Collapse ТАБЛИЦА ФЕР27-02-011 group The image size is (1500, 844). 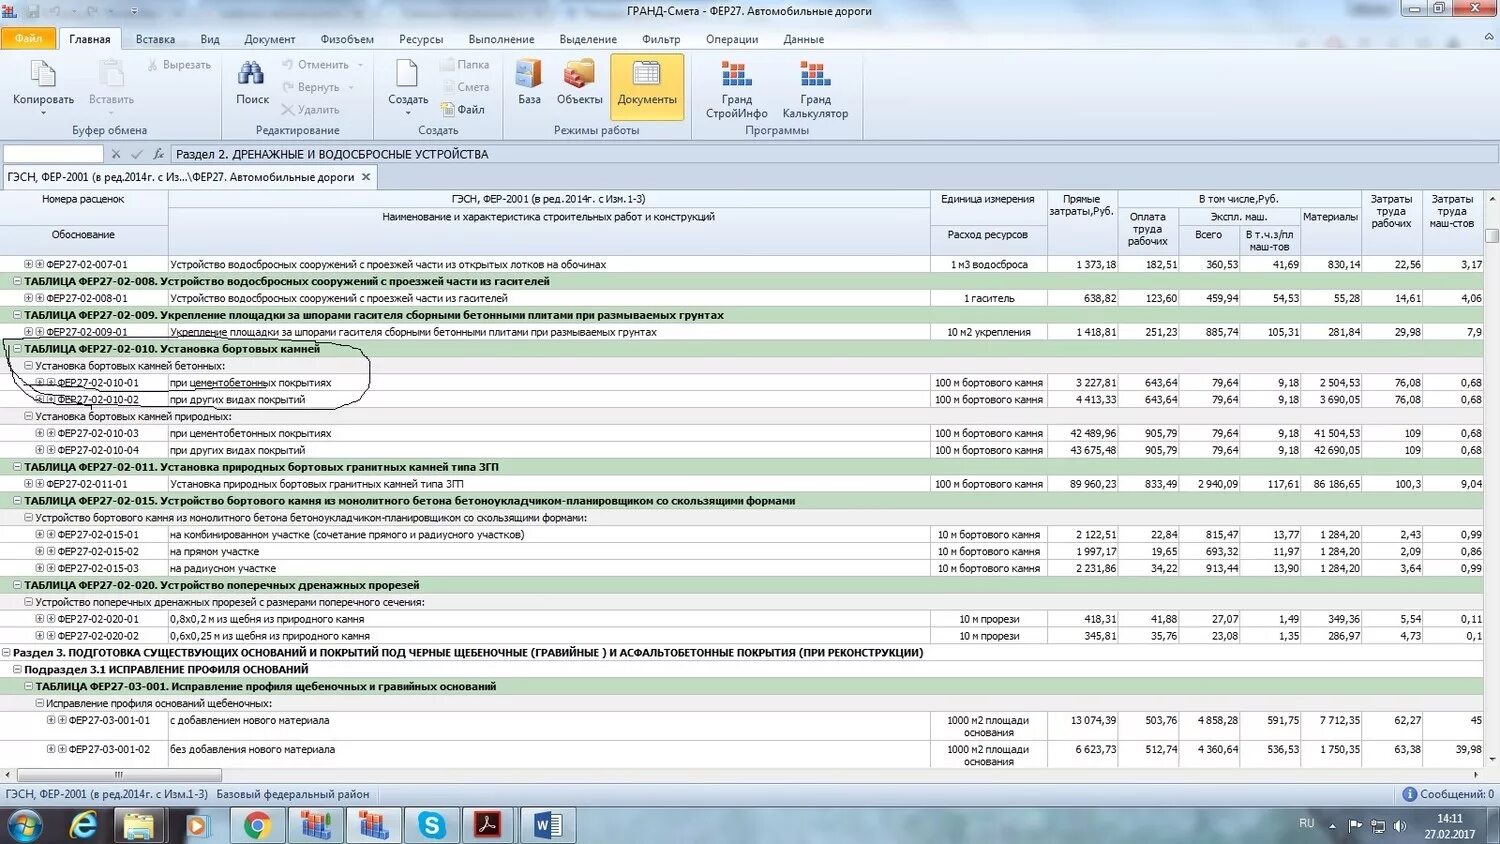pyautogui.click(x=17, y=467)
